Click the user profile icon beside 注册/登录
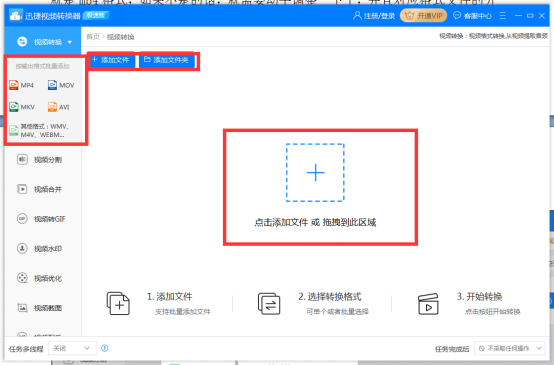 [x=357, y=16]
